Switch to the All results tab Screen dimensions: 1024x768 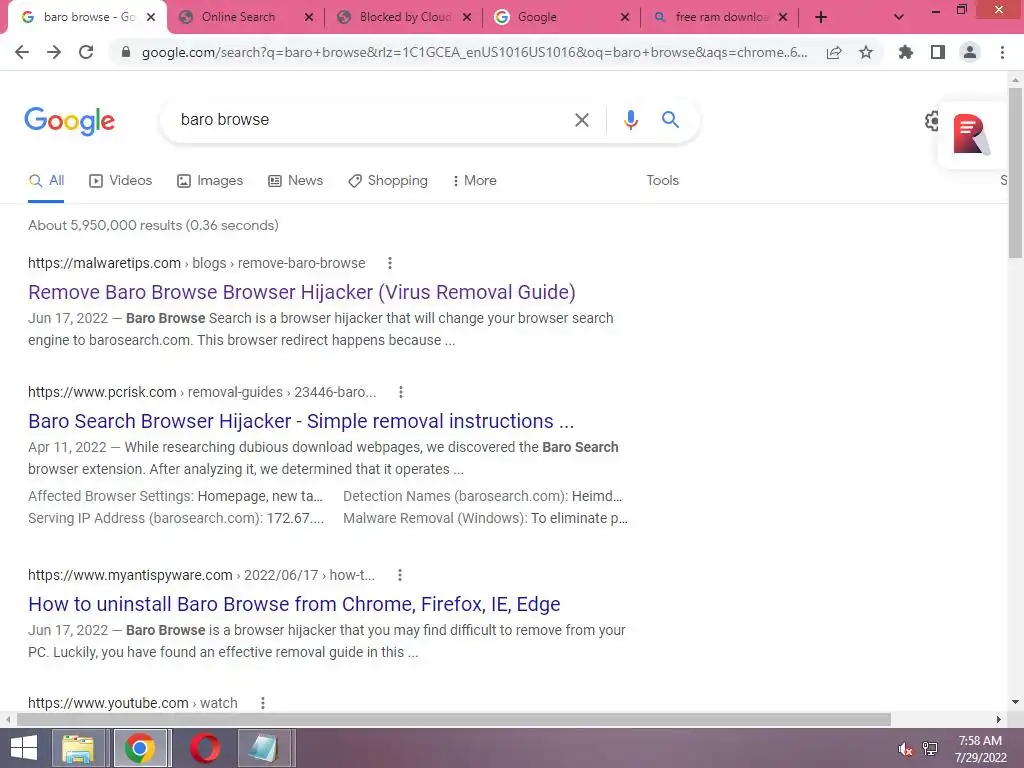point(46,180)
